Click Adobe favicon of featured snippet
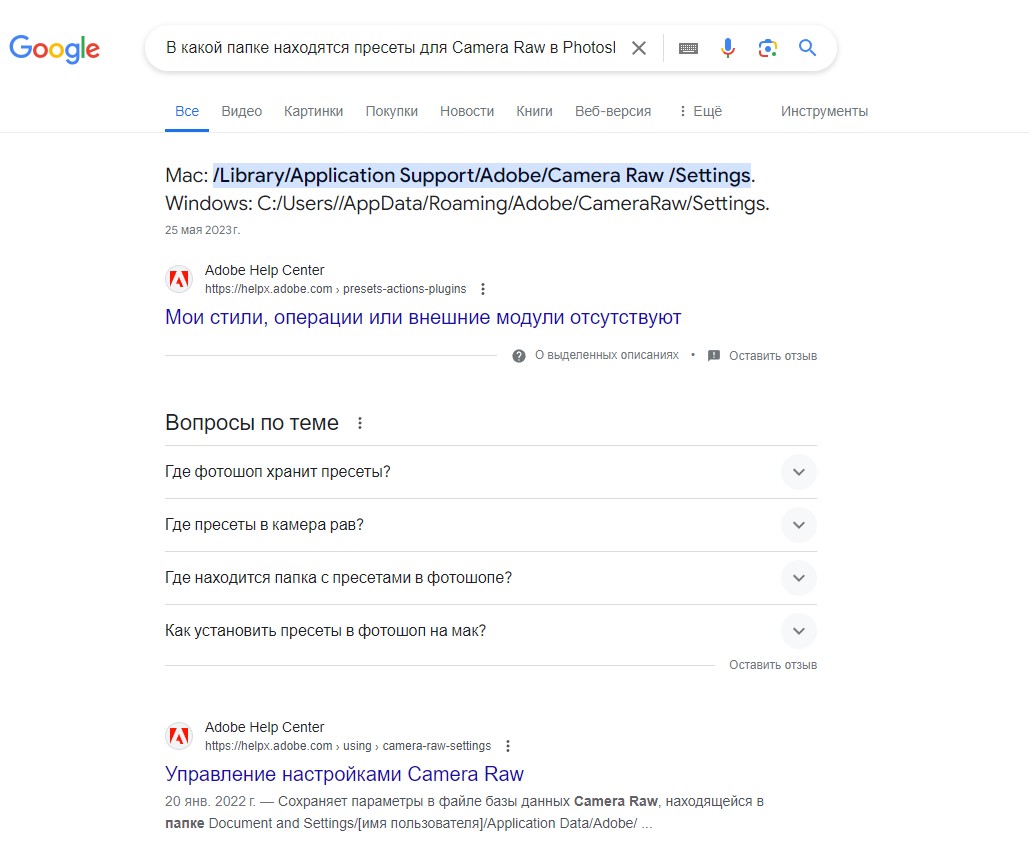 pyautogui.click(x=179, y=279)
